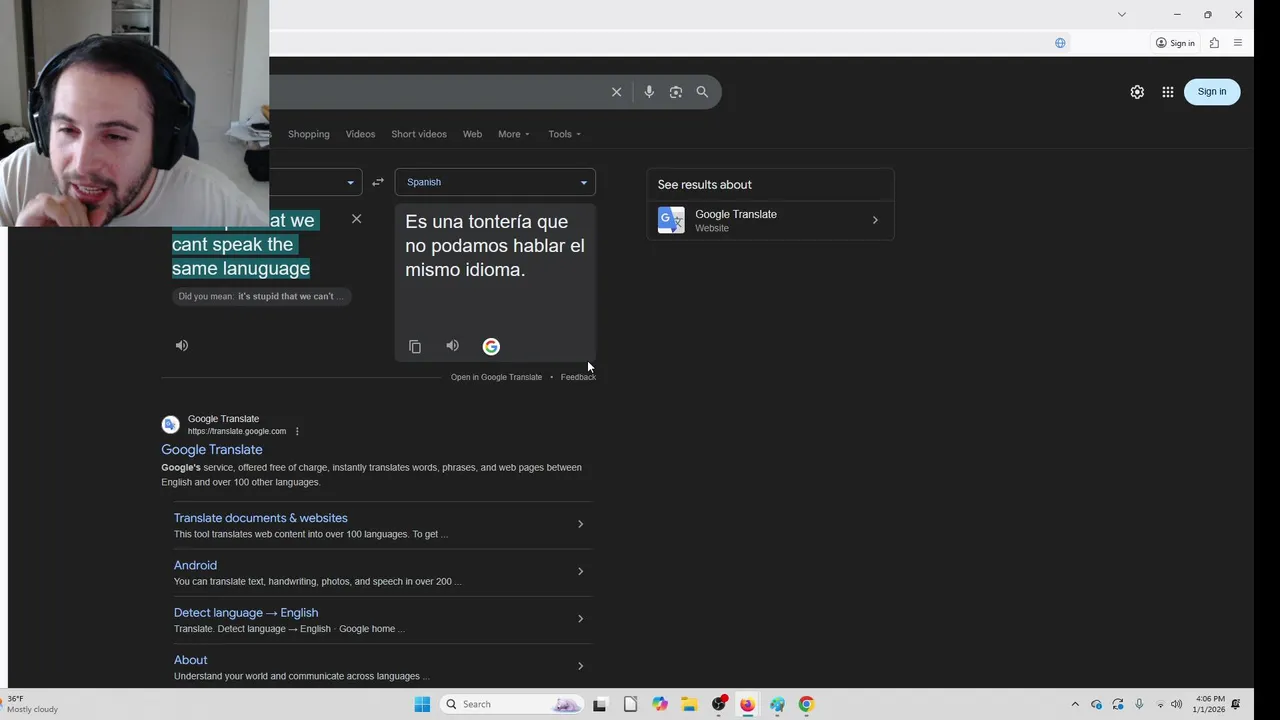Open Google Translate card under See results about
The width and height of the screenshot is (1280, 720).
coord(770,220)
